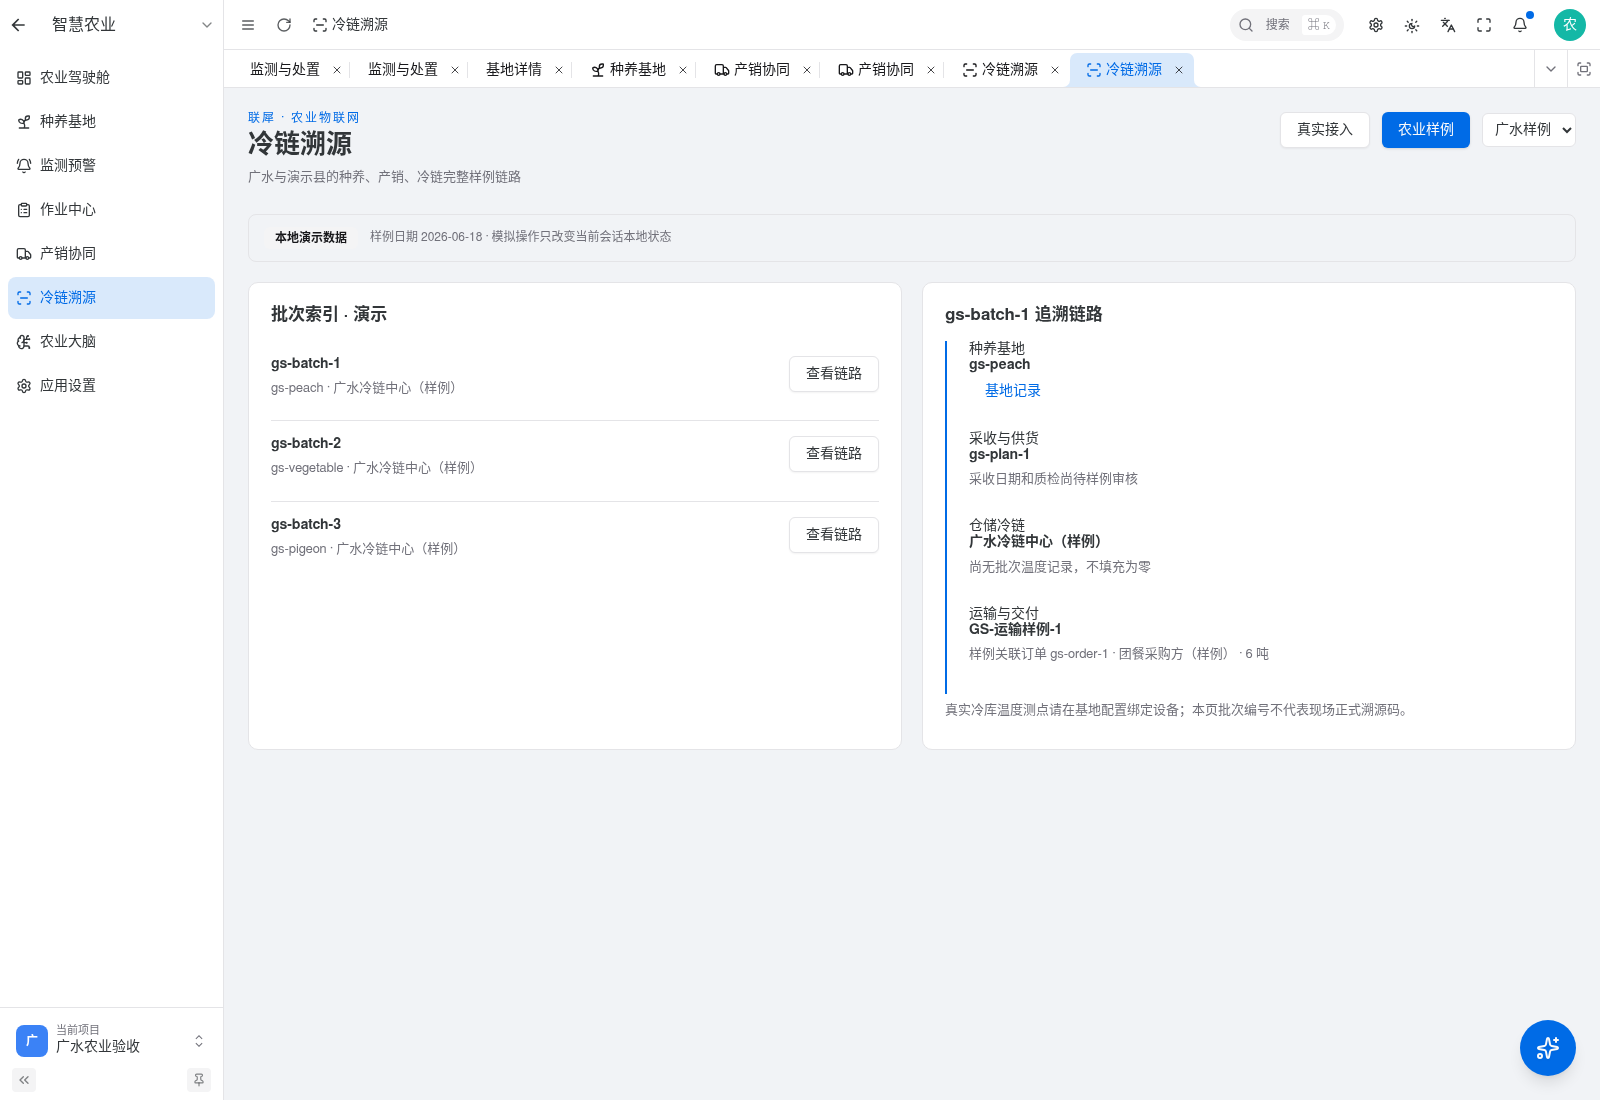The height and width of the screenshot is (1100, 1600).
Task: Open the 基地记录 link
Action: click(x=1012, y=391)
